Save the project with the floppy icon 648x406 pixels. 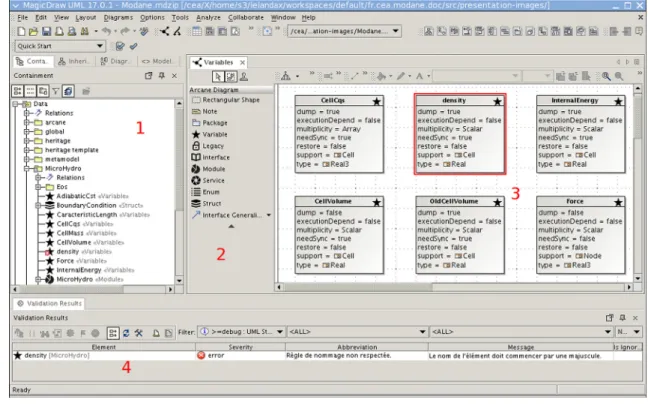[46, 31]
